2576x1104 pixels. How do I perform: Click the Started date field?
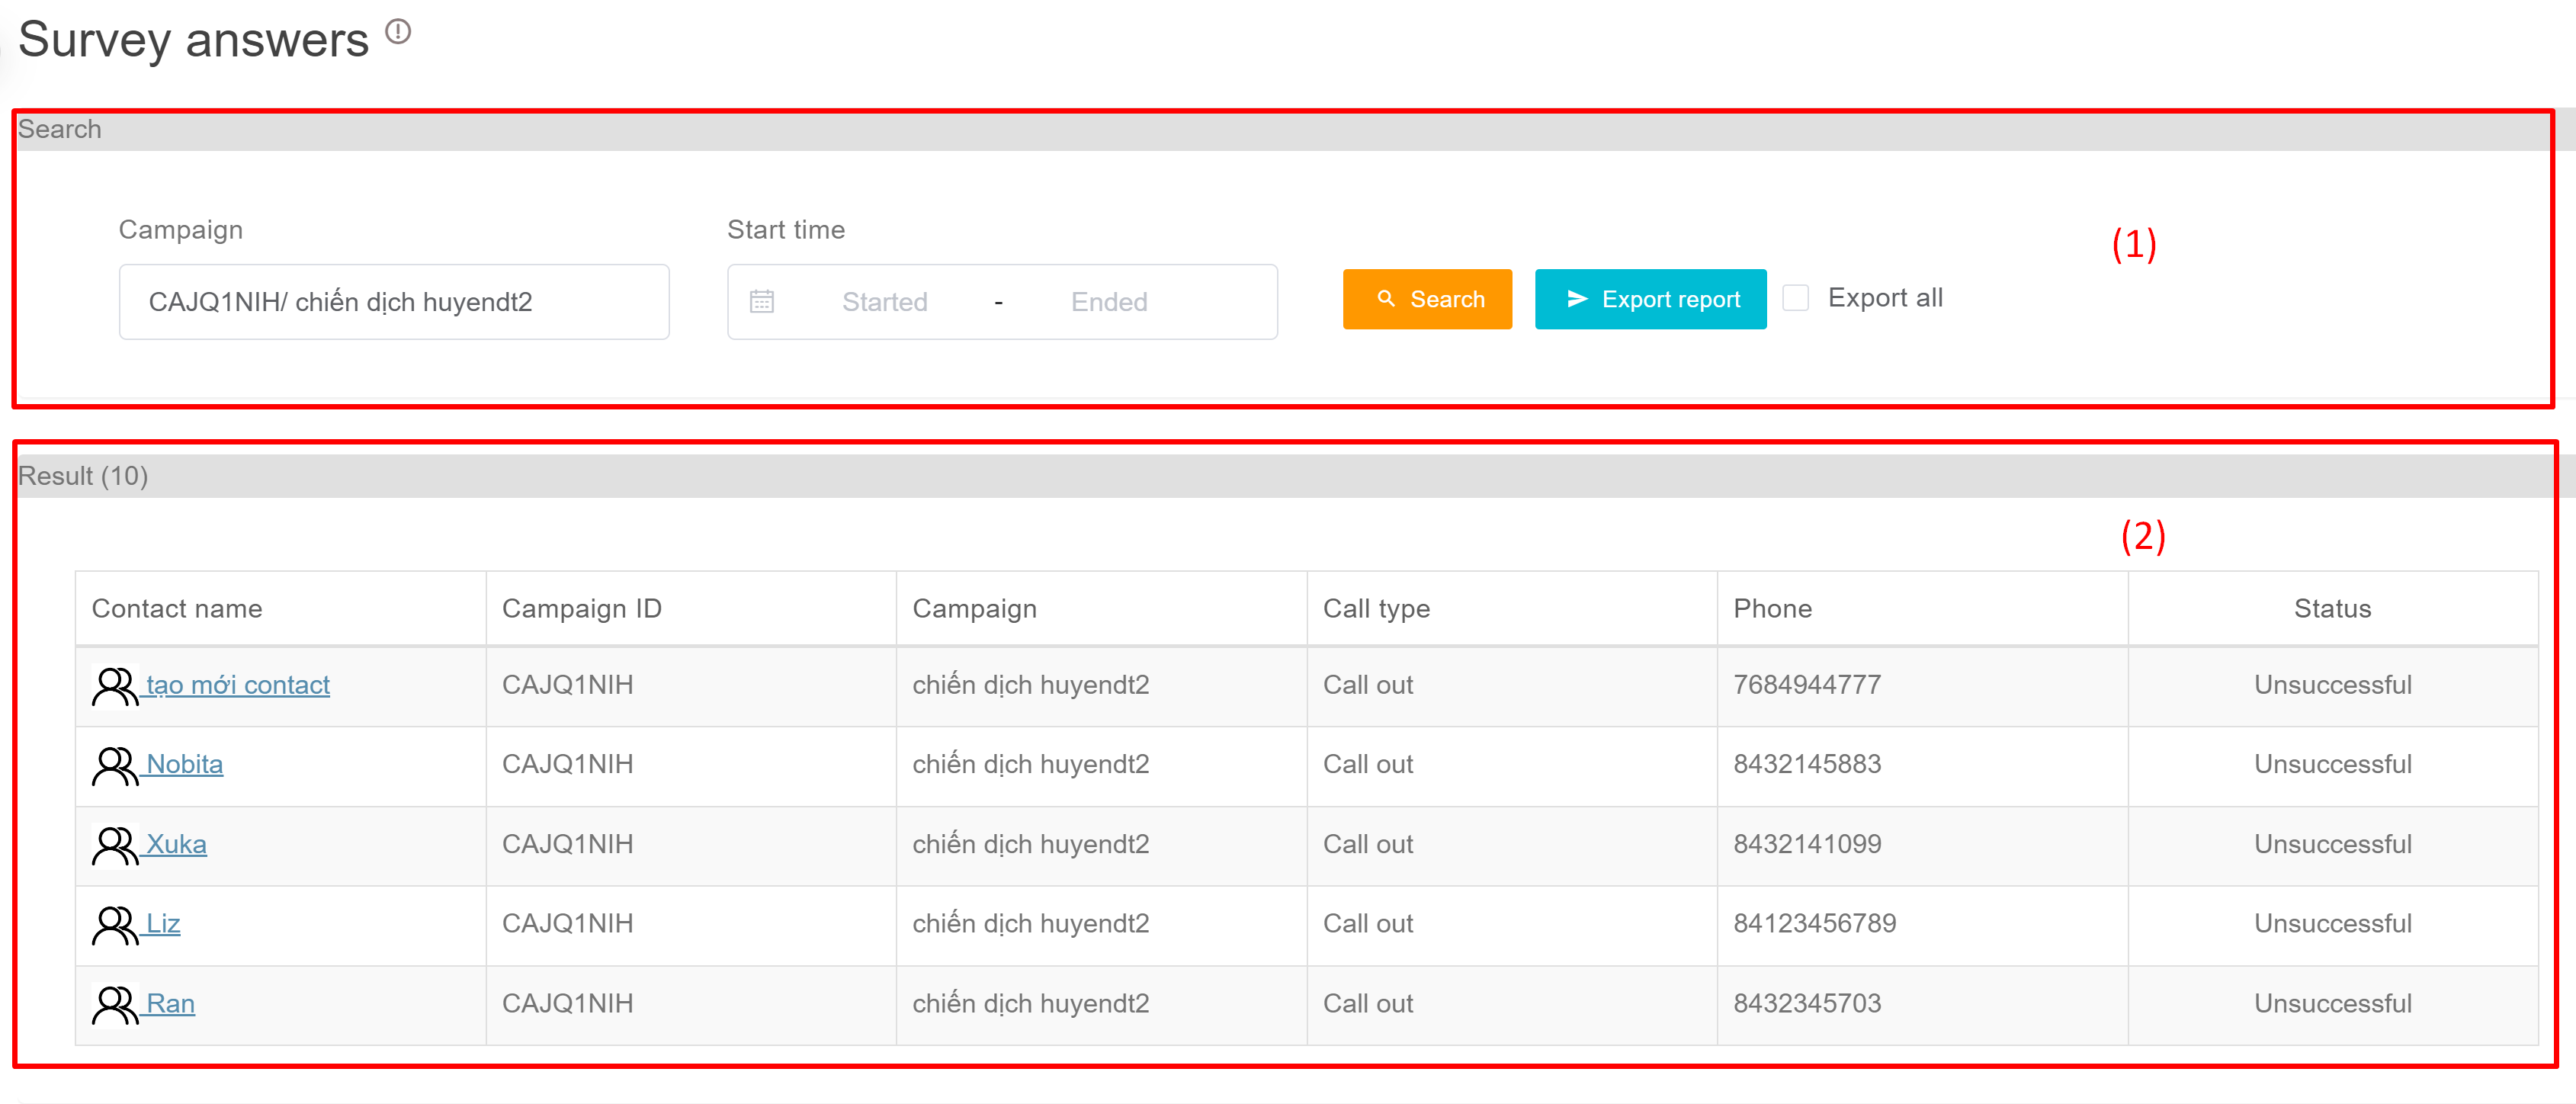pos(884,302)
